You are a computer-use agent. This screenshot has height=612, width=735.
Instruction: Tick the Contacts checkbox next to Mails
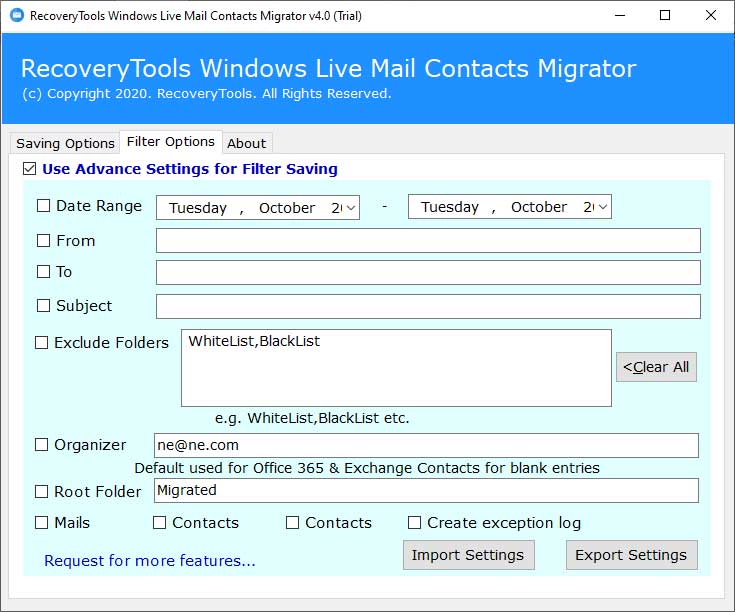click(x=160, y=522)
